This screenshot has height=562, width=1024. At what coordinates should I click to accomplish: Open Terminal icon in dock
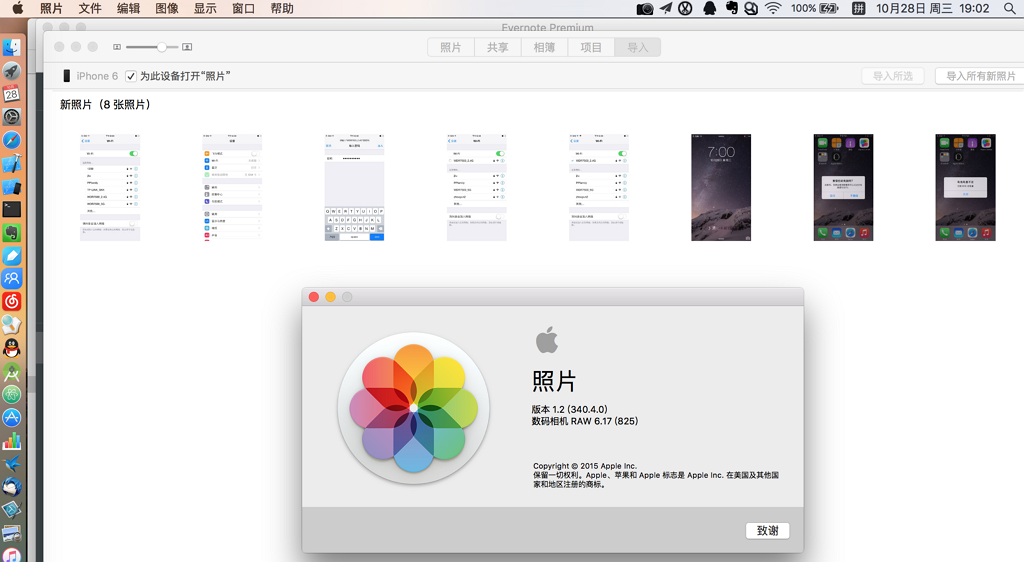click(x=12, y=210)
